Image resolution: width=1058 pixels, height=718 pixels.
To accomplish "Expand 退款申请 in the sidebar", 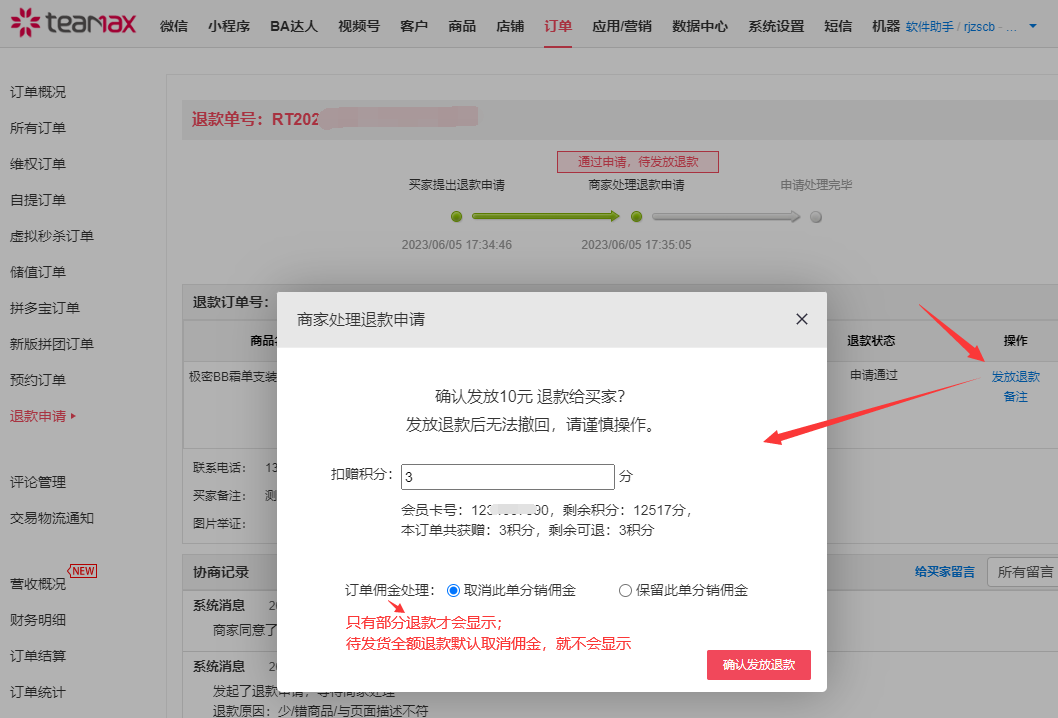I will [42, 416].
